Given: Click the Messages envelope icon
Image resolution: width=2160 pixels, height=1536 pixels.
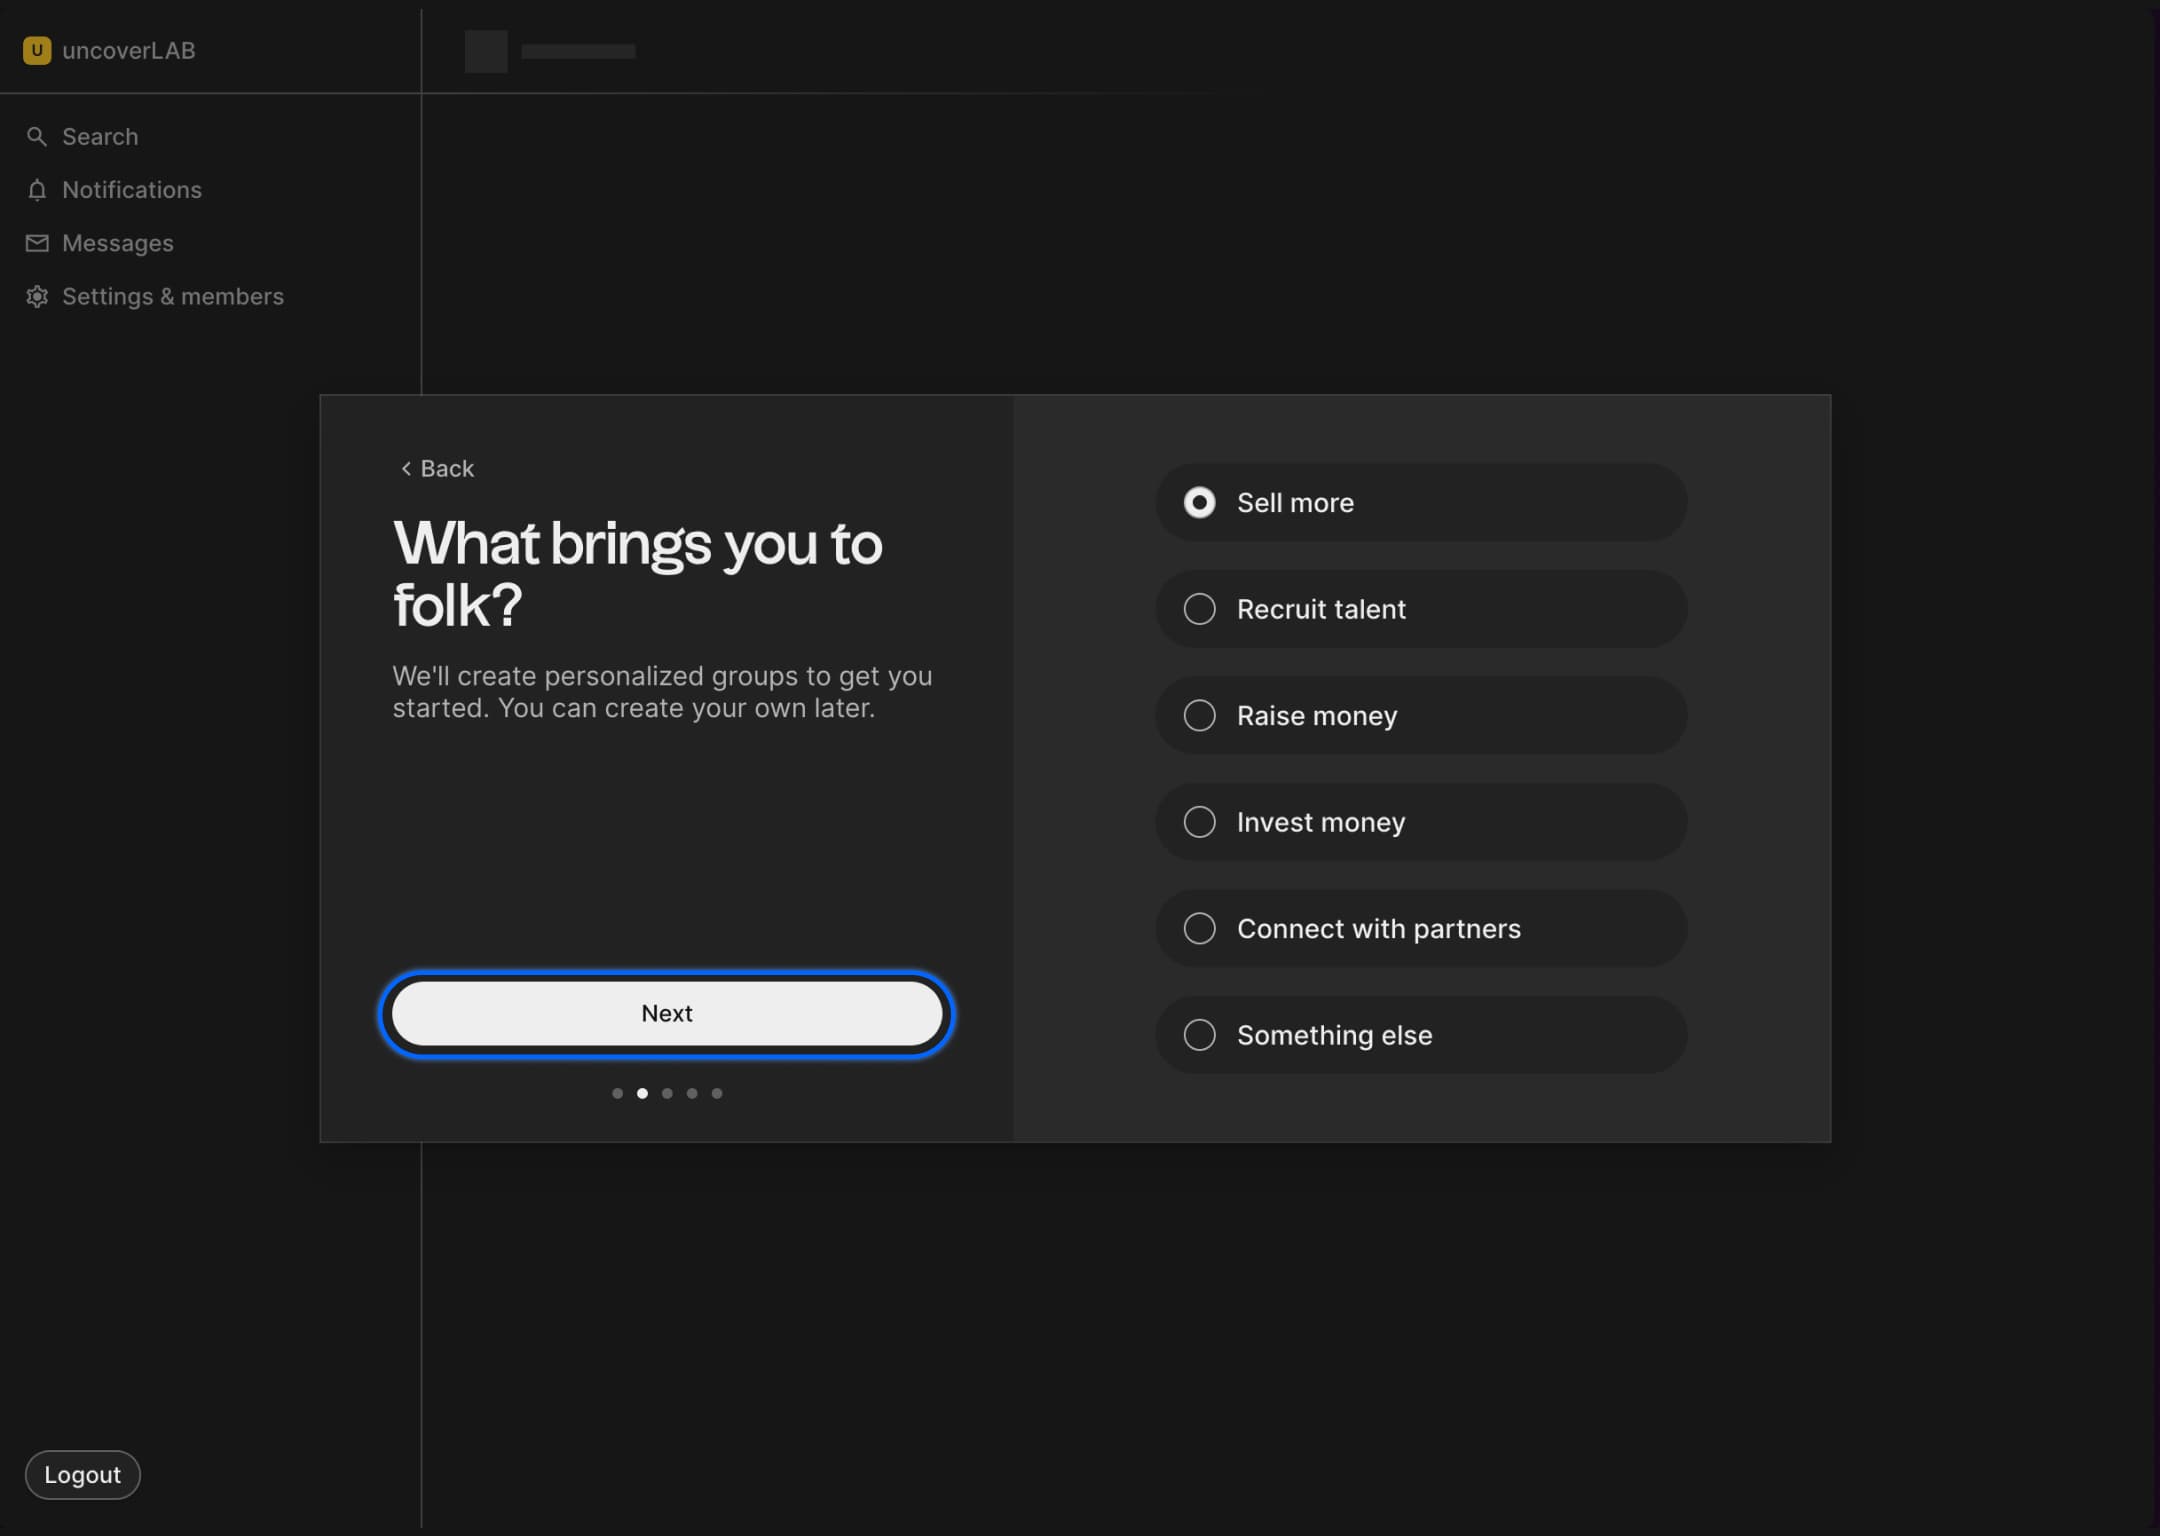Looking at the screenshot, I should [37, 243].
